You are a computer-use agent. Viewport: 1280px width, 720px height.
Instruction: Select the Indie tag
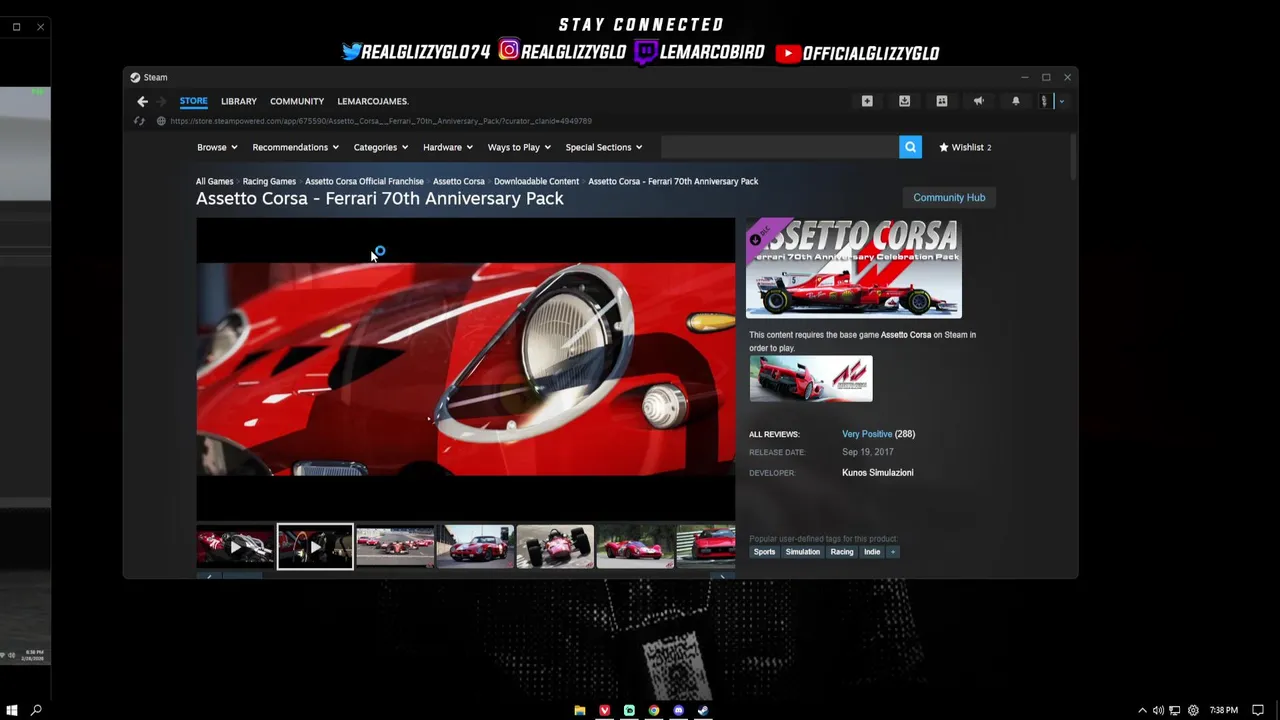[872, 552]
